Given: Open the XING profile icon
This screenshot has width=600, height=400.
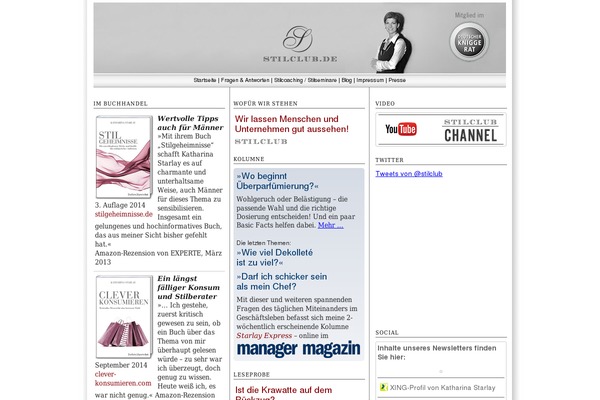Looking at the screenshot, I should [383, 387].
